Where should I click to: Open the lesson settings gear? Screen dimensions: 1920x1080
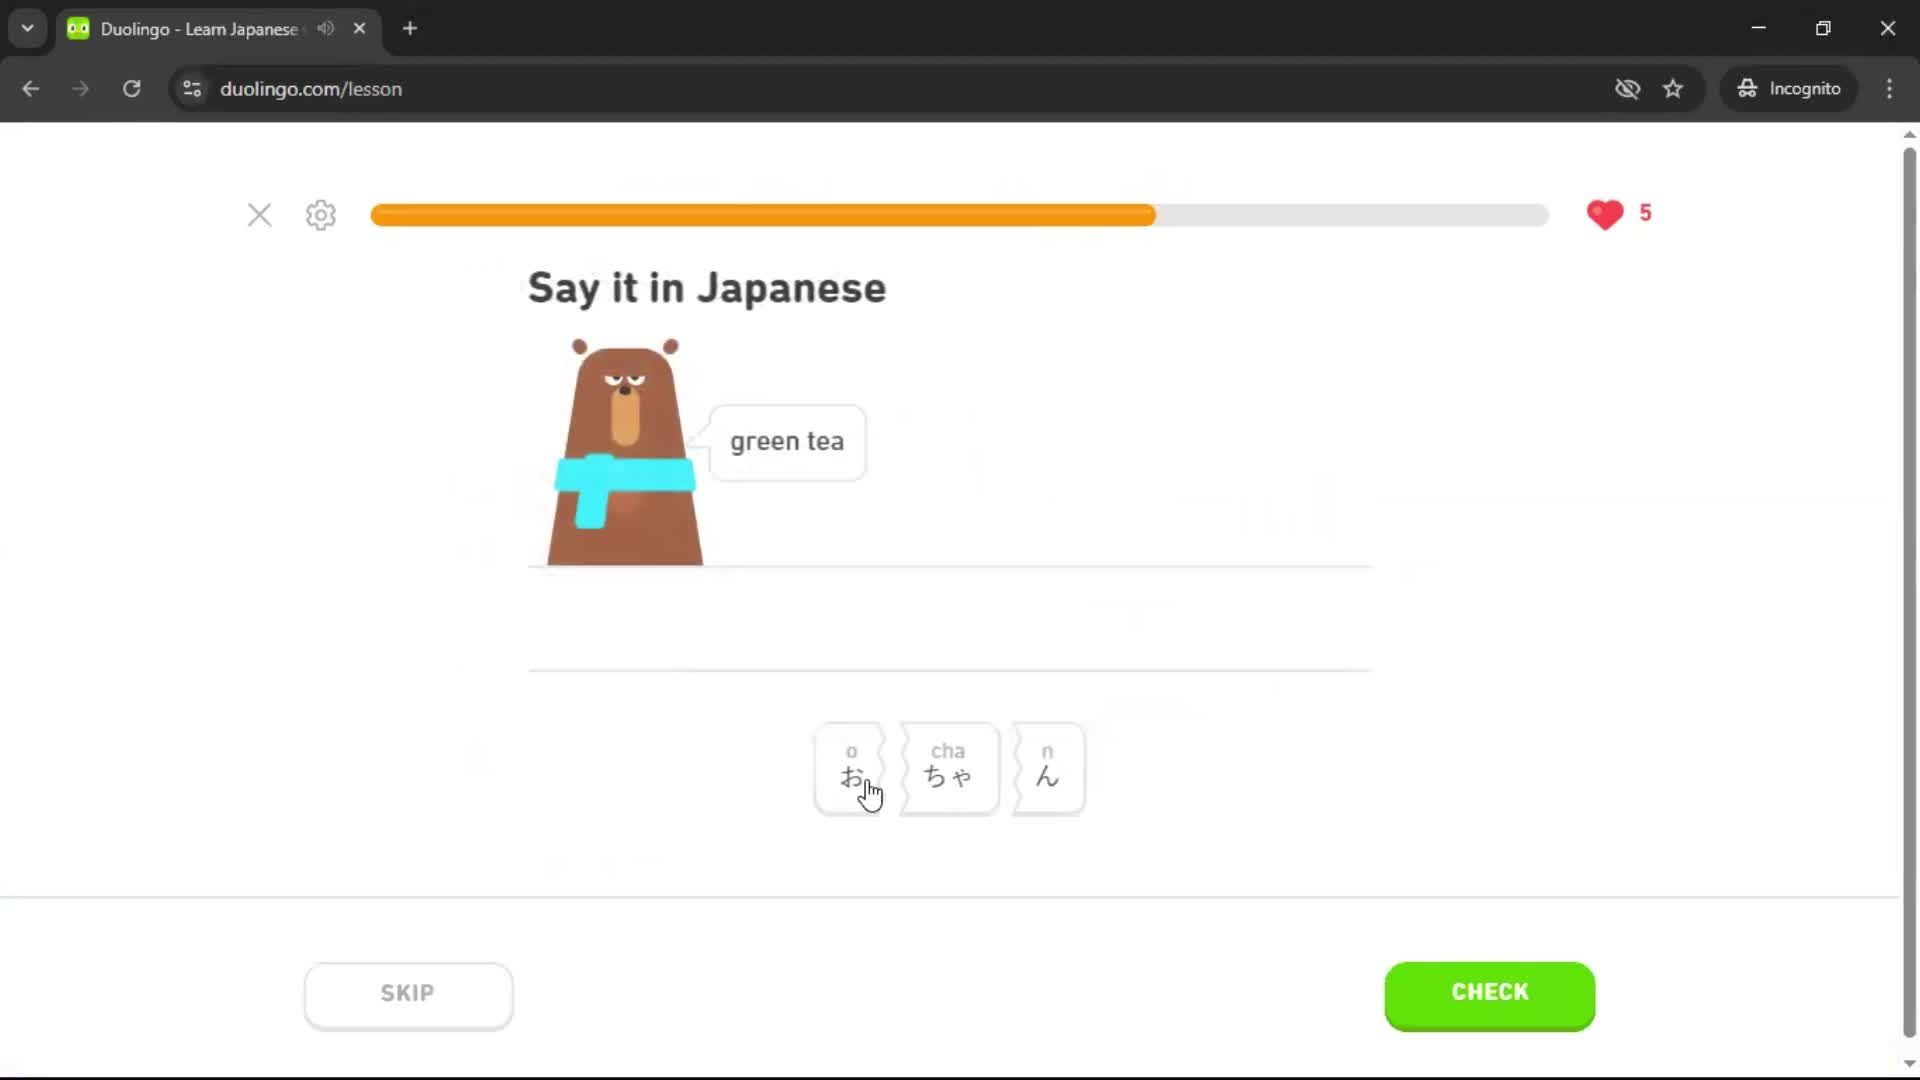coord(319,215)
